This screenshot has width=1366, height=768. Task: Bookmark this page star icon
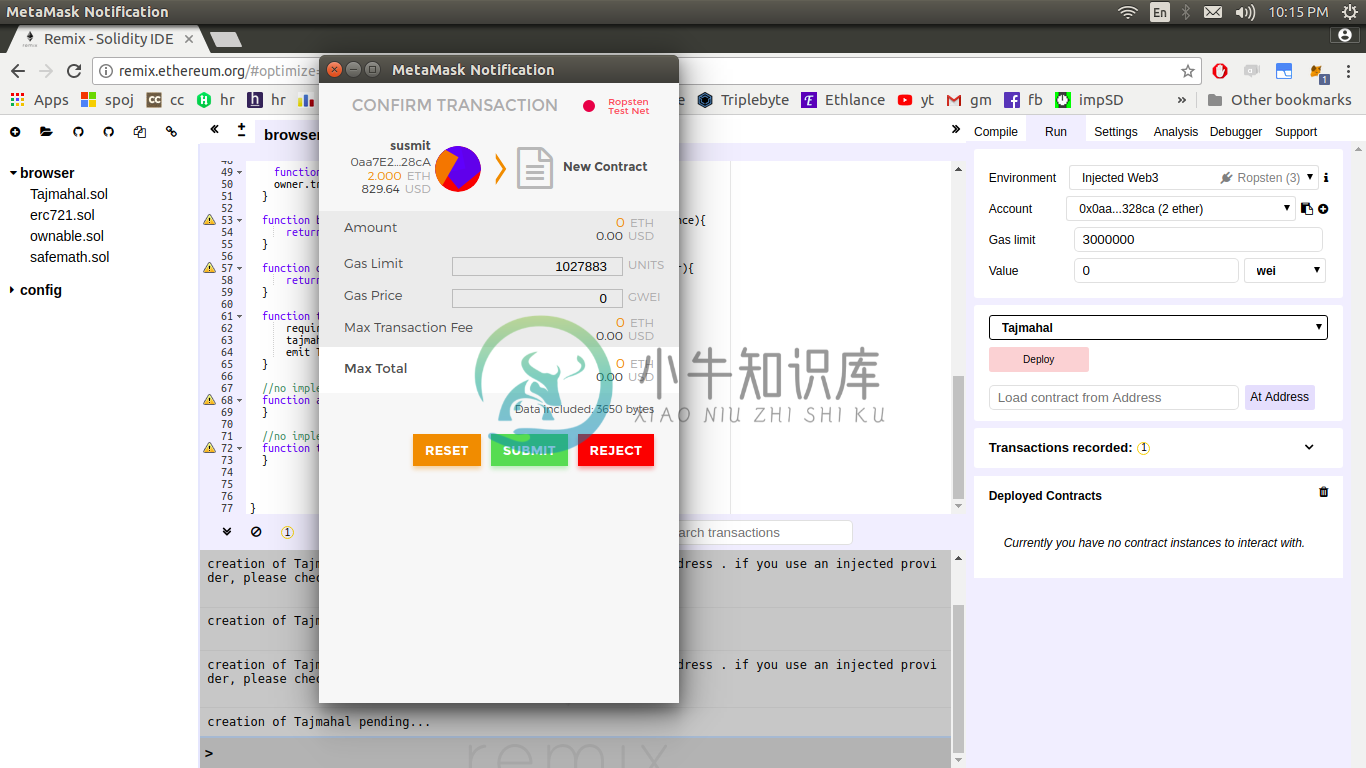(1188, 71)
